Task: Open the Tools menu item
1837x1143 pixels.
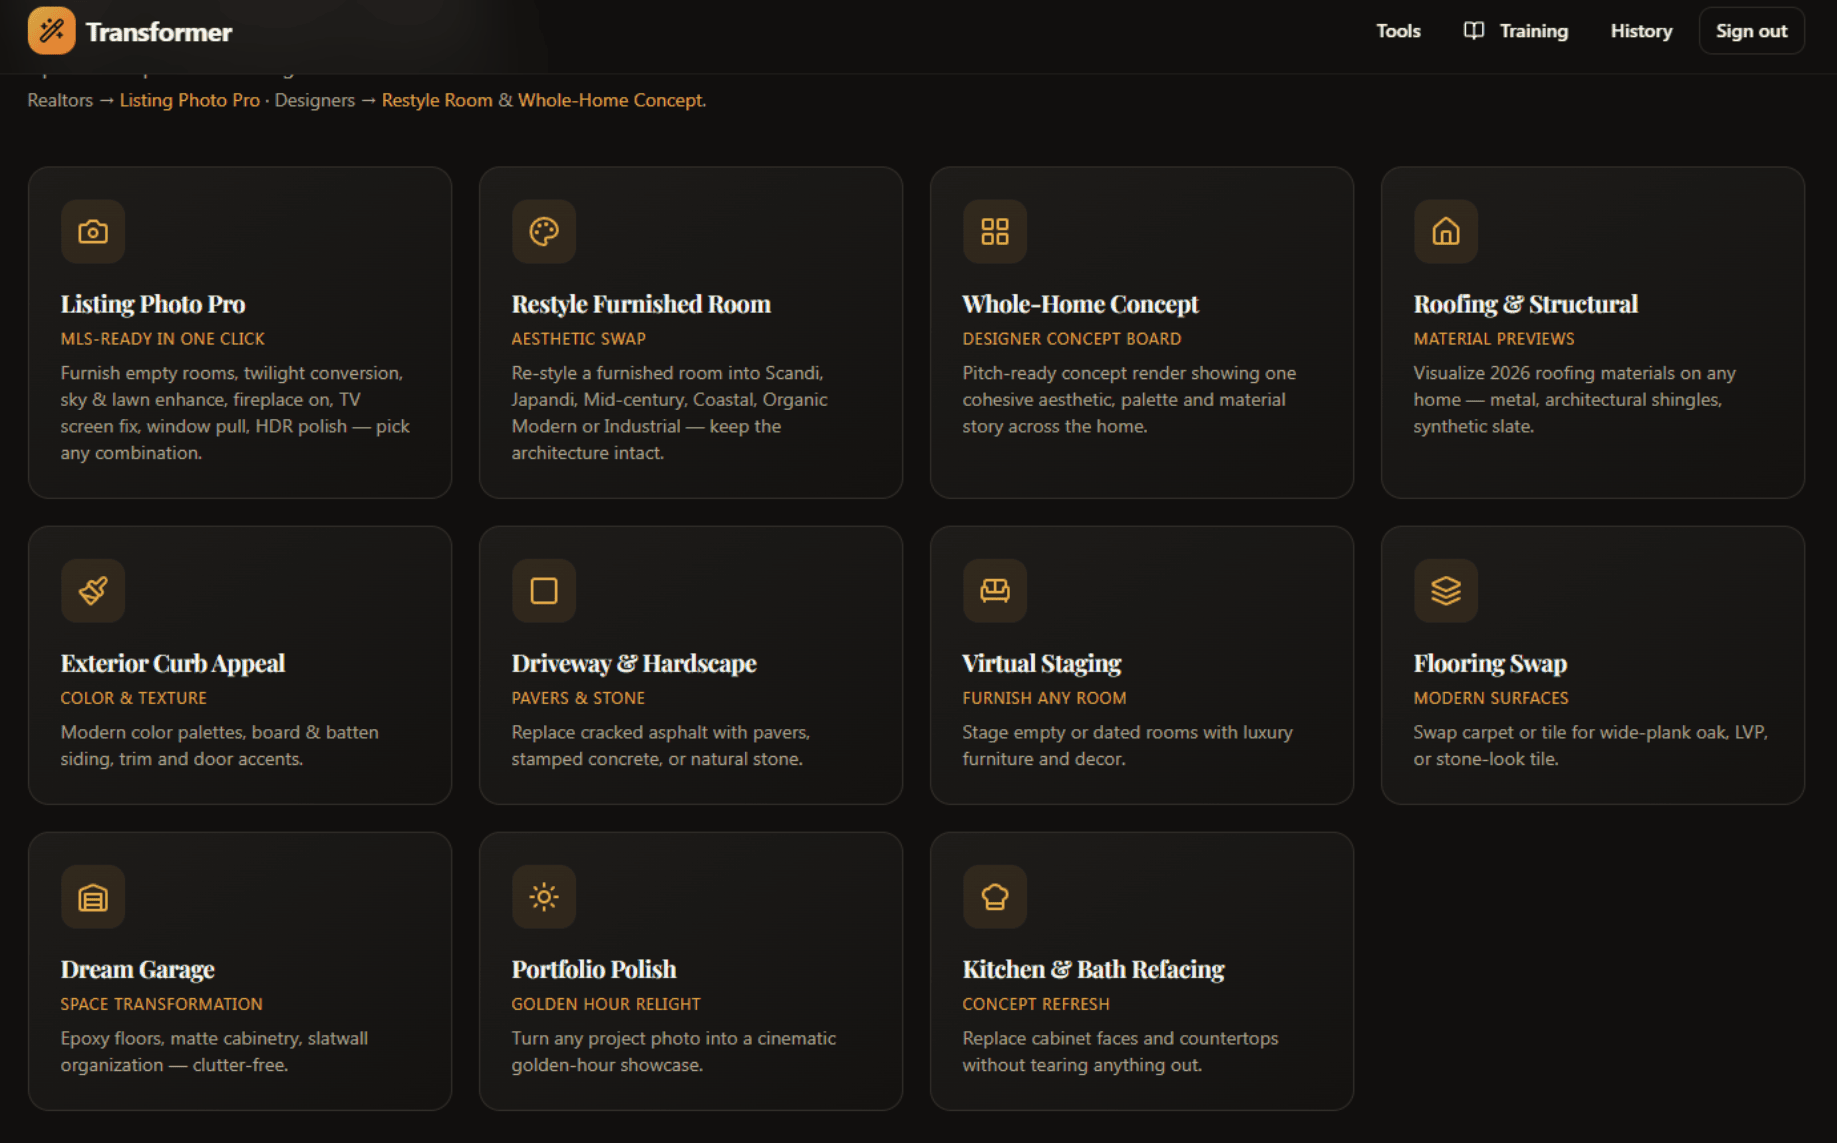Action: [x=1398, y=31]
